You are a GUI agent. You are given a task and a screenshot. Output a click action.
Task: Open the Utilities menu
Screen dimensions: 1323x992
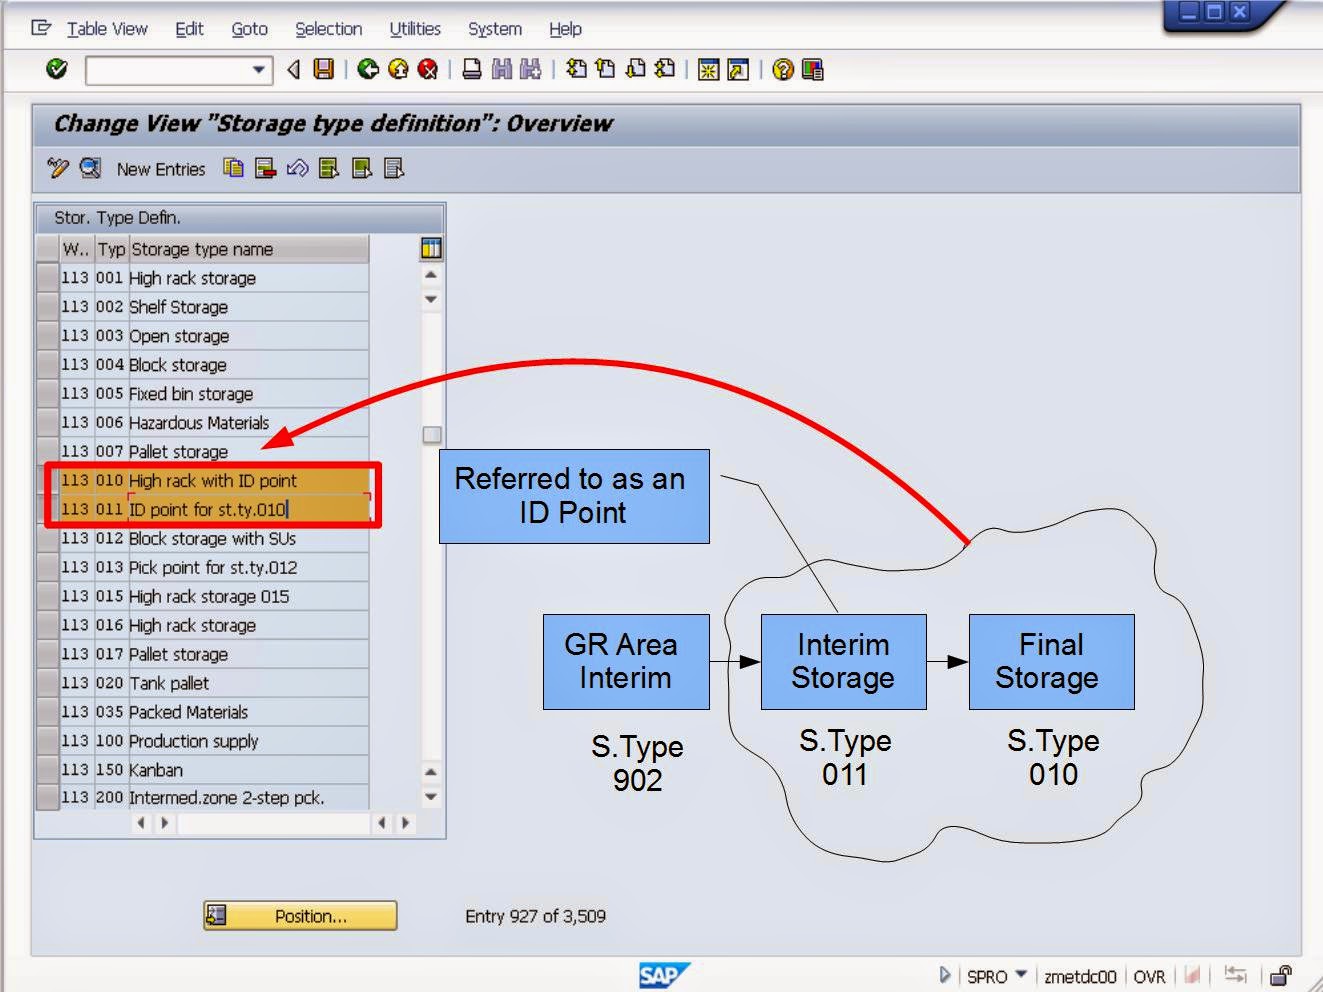click(x=413, y=29)
